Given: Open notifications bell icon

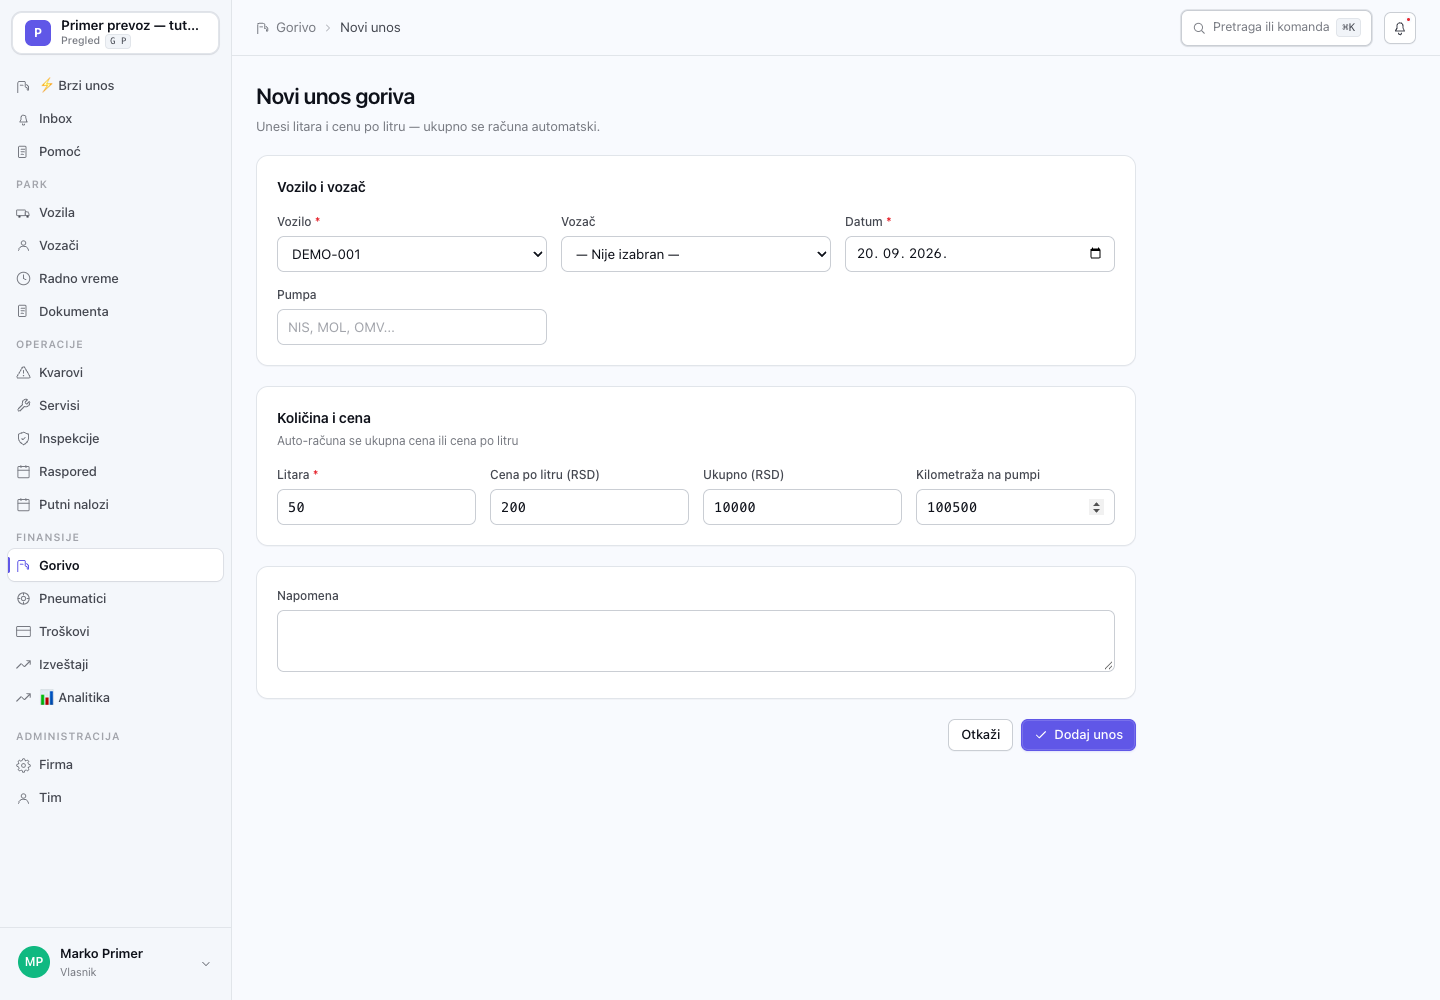Looking at the screenshot, I should coord(1400,28).
